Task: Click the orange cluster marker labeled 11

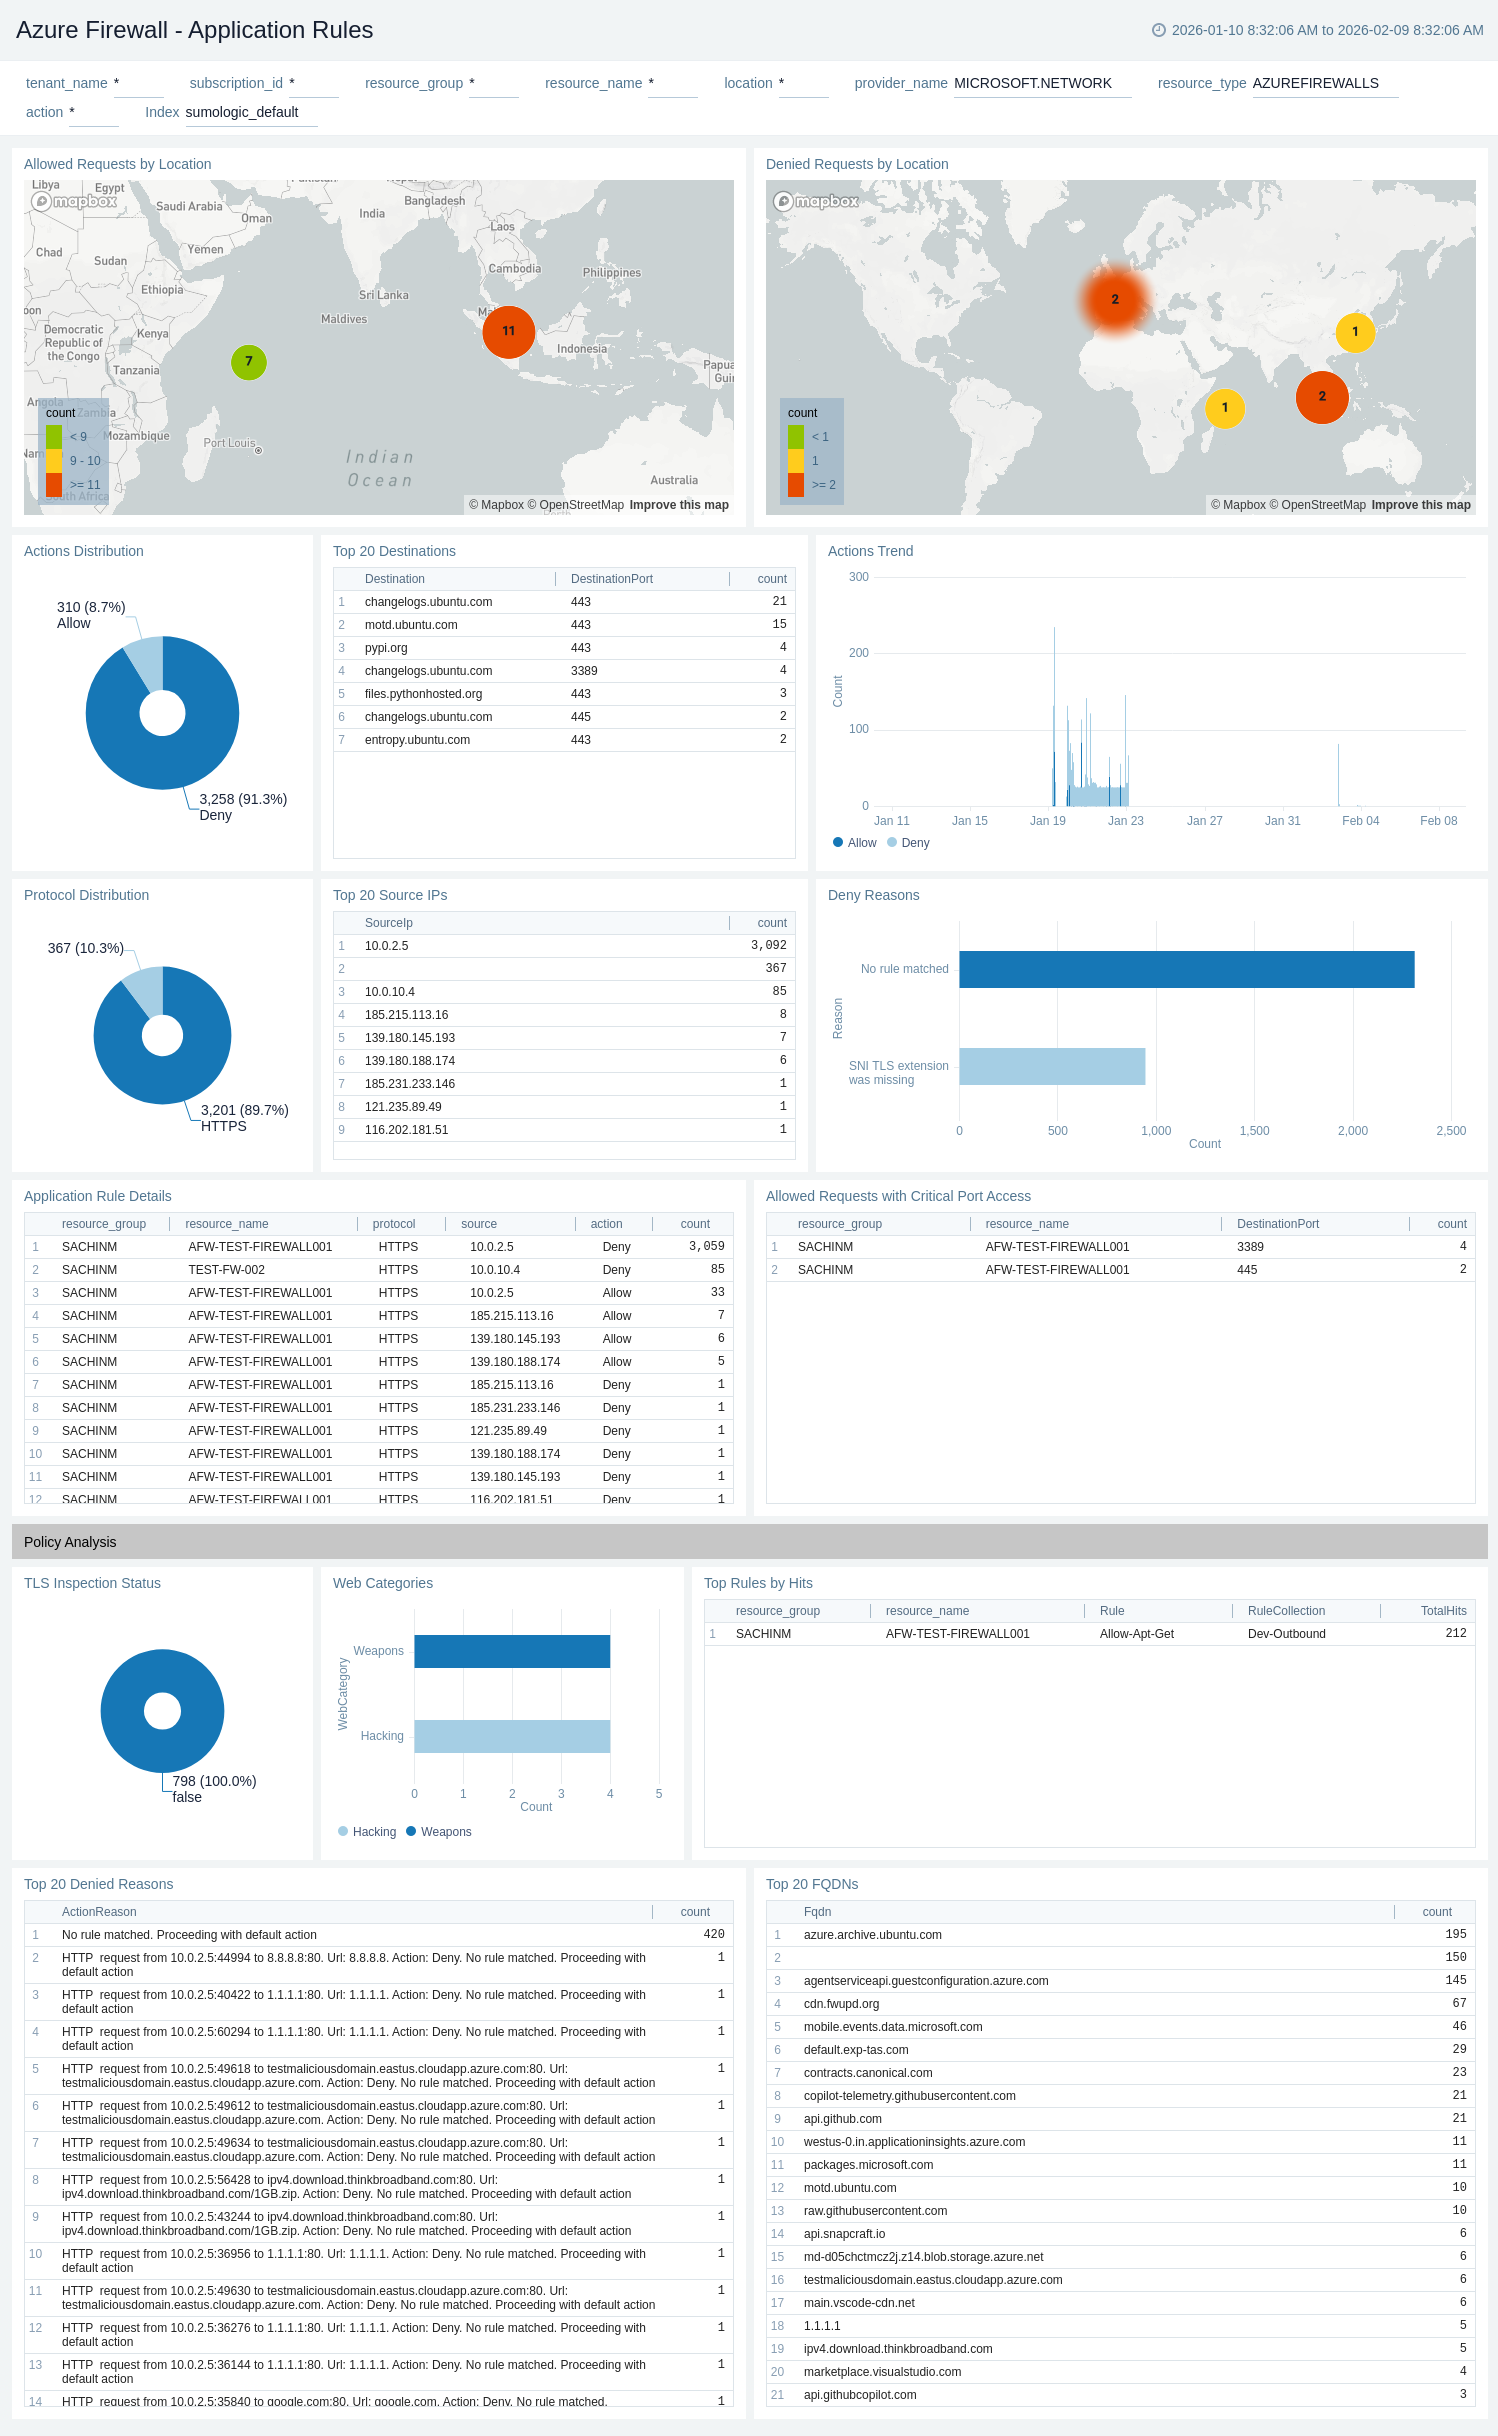Action: point(508,331)
